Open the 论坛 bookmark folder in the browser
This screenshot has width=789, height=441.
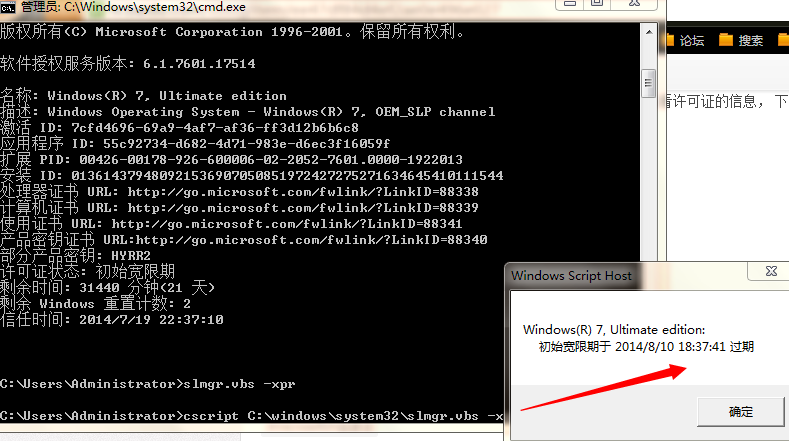tap(685, 40)
